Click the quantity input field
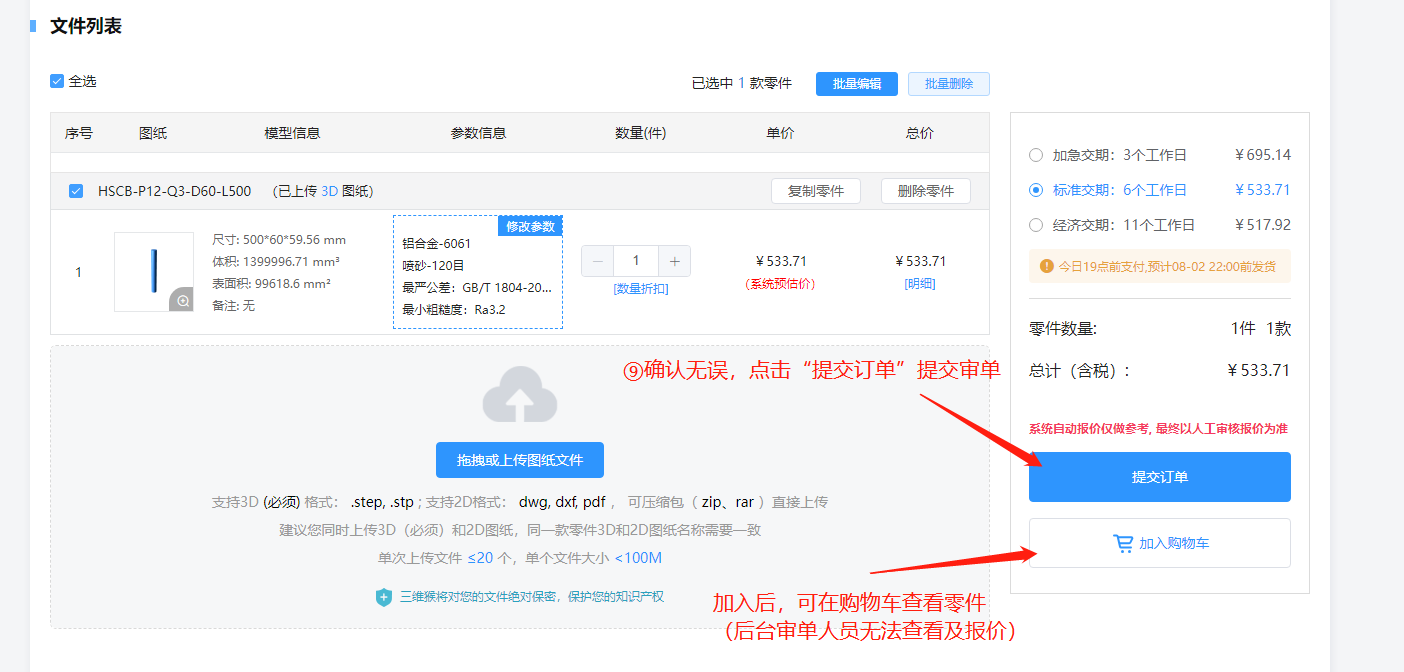Image resolution: width=1404 pixels, height=672 pixels. (636, 261)
